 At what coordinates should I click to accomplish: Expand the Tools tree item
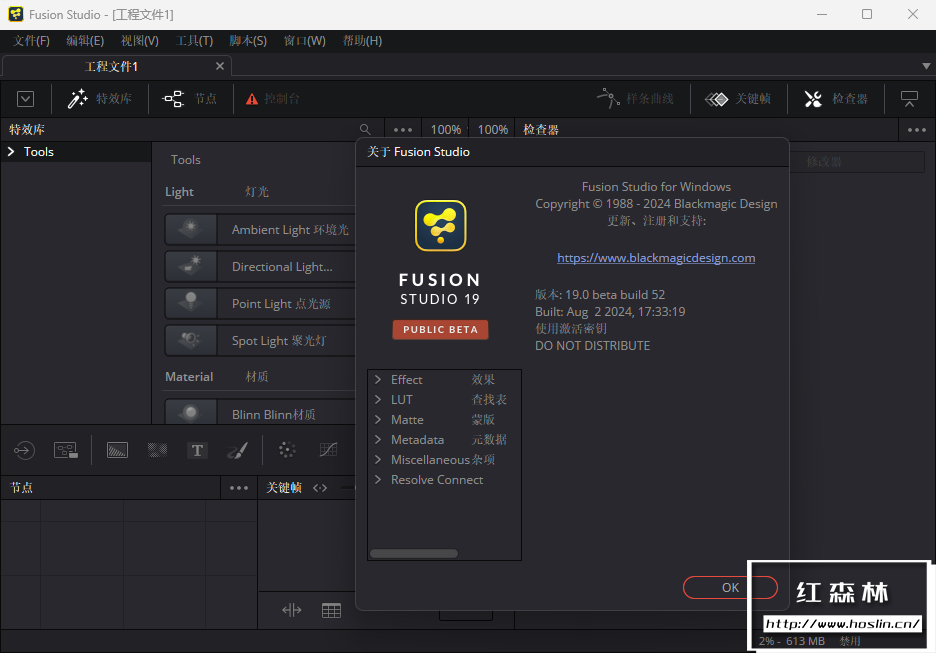(11, 152)
